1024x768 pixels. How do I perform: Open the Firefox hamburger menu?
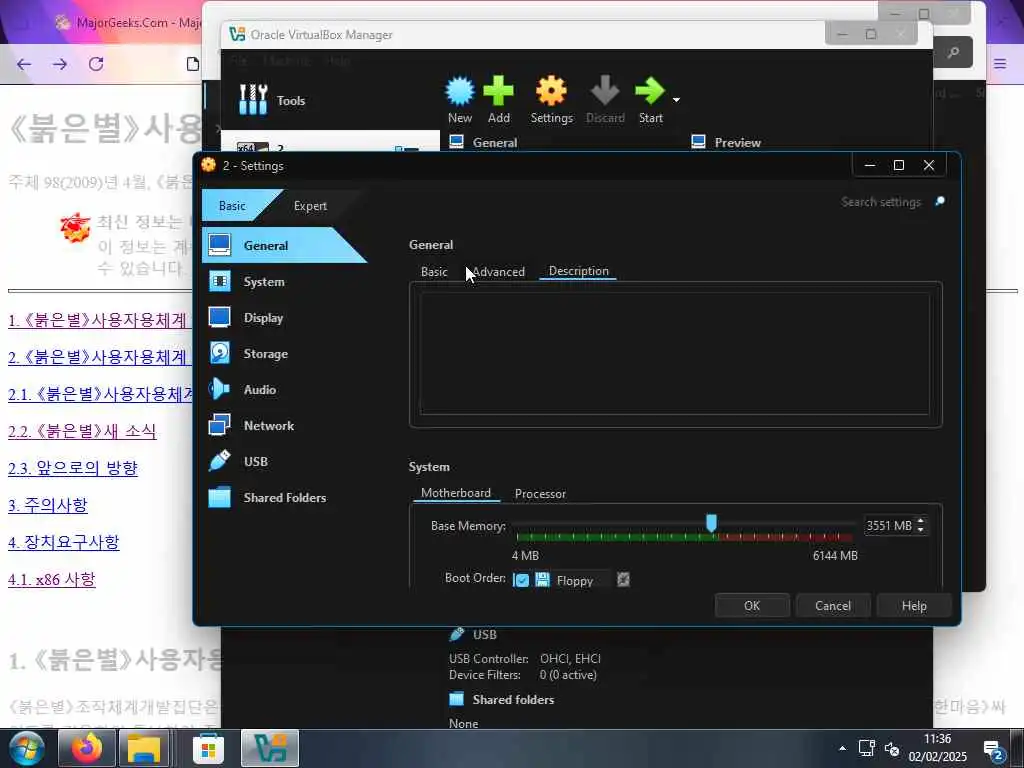pos(1000,64)
